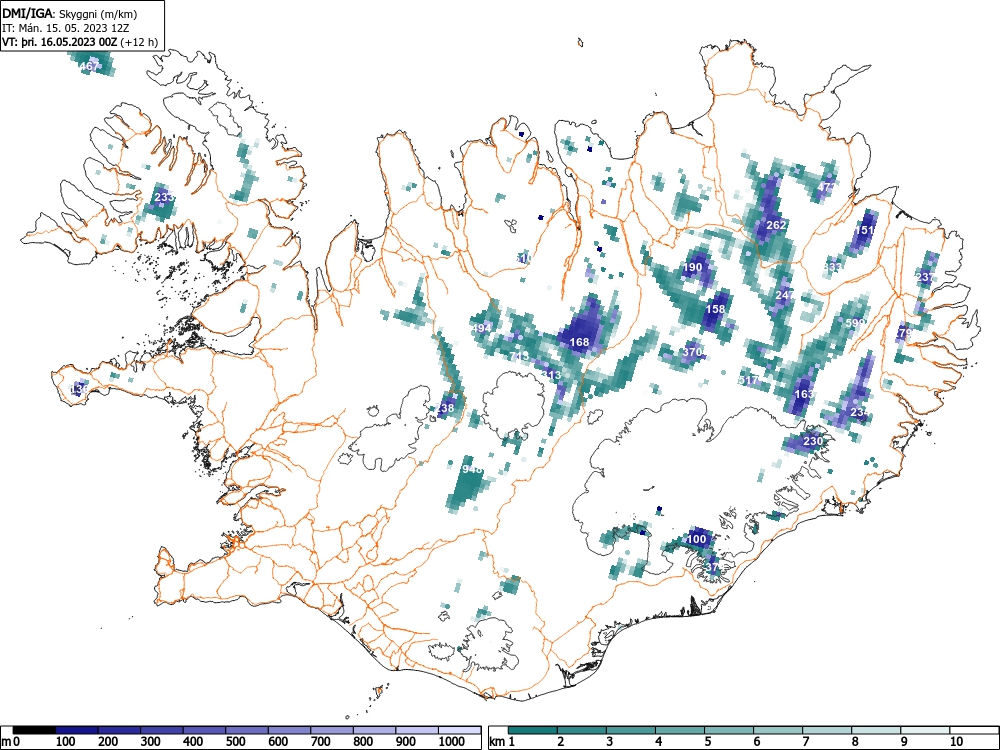Click the '230' visibility value

coord(812,441)
